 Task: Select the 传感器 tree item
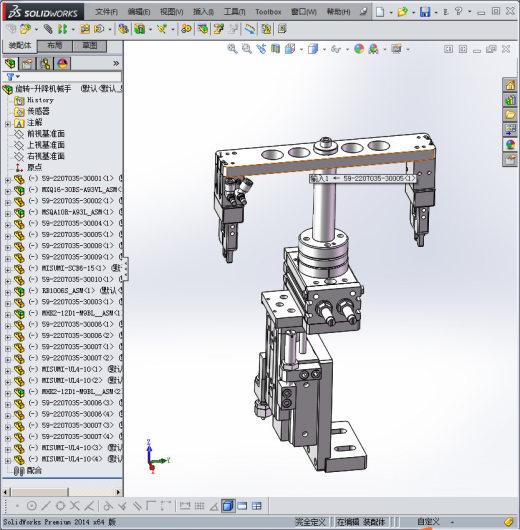[38, 111]
